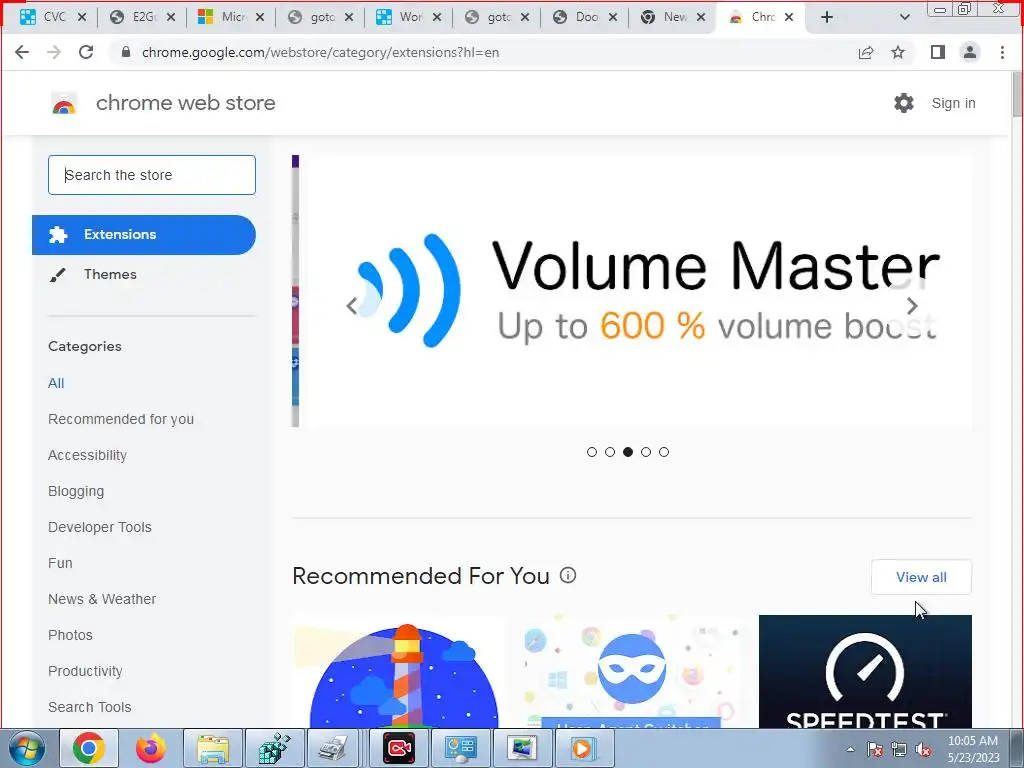Choose the Photos category
Image resolution: width=1024 pixels, height=768 pixels.
[70, 635]
